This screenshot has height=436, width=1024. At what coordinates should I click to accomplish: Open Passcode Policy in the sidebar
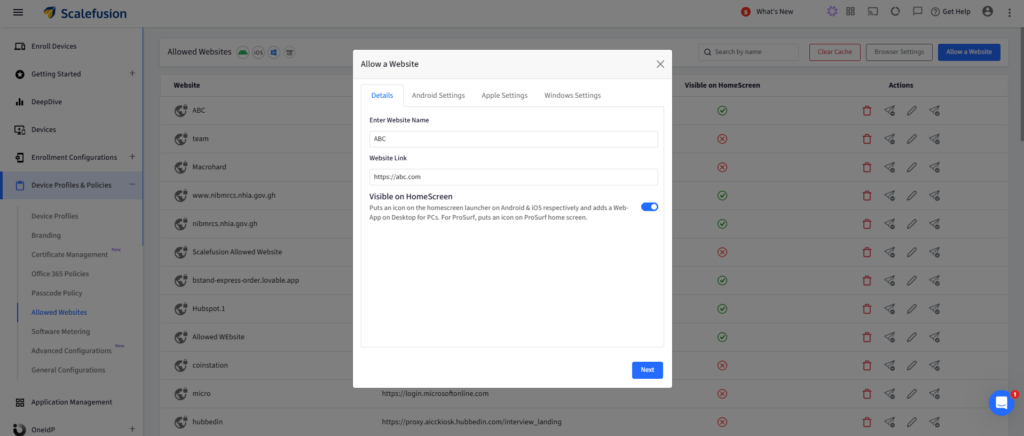[x=57, y=293]
